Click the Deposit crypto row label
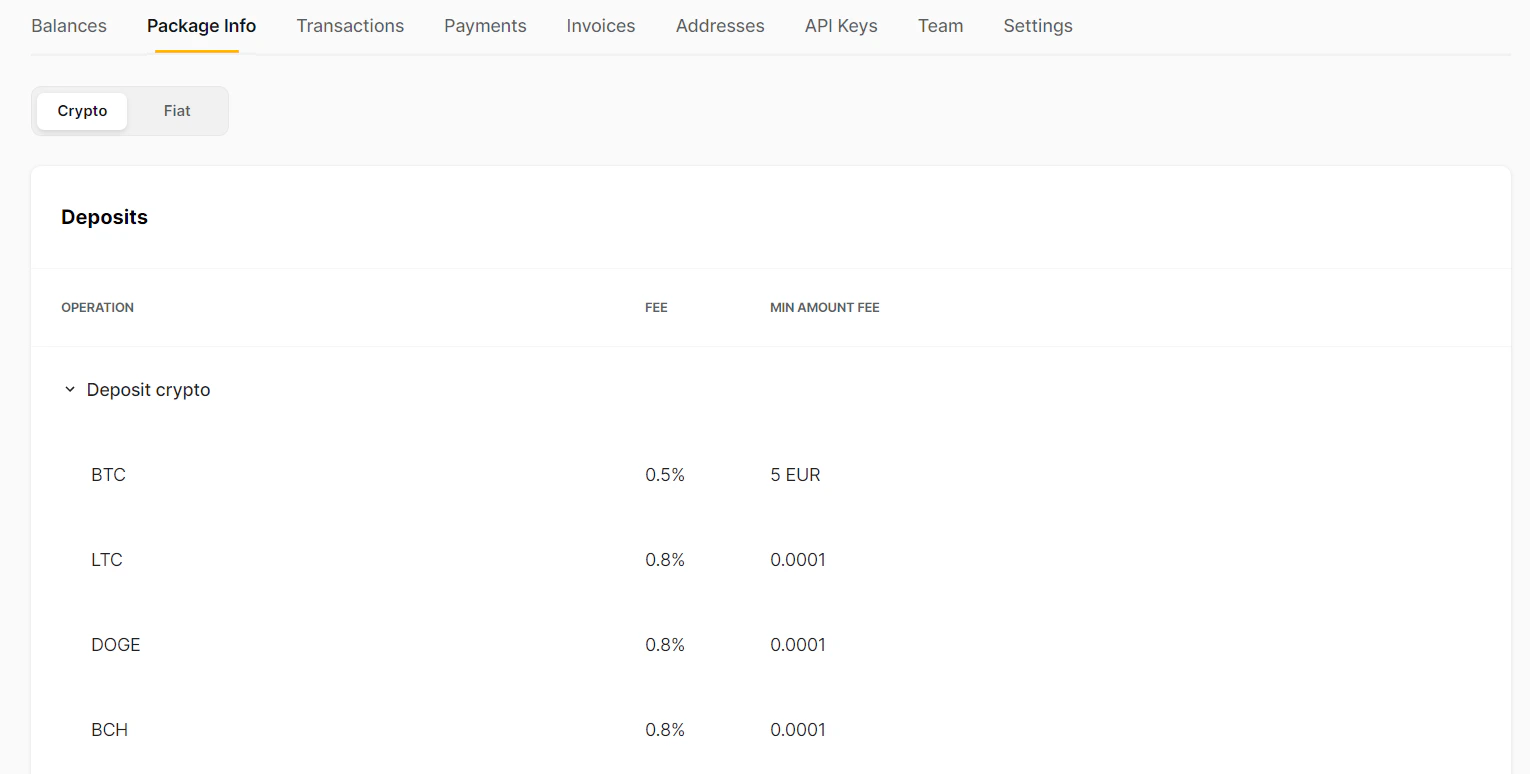Image resolution: width=1530 pixels, height=774 pixels. 148,390
